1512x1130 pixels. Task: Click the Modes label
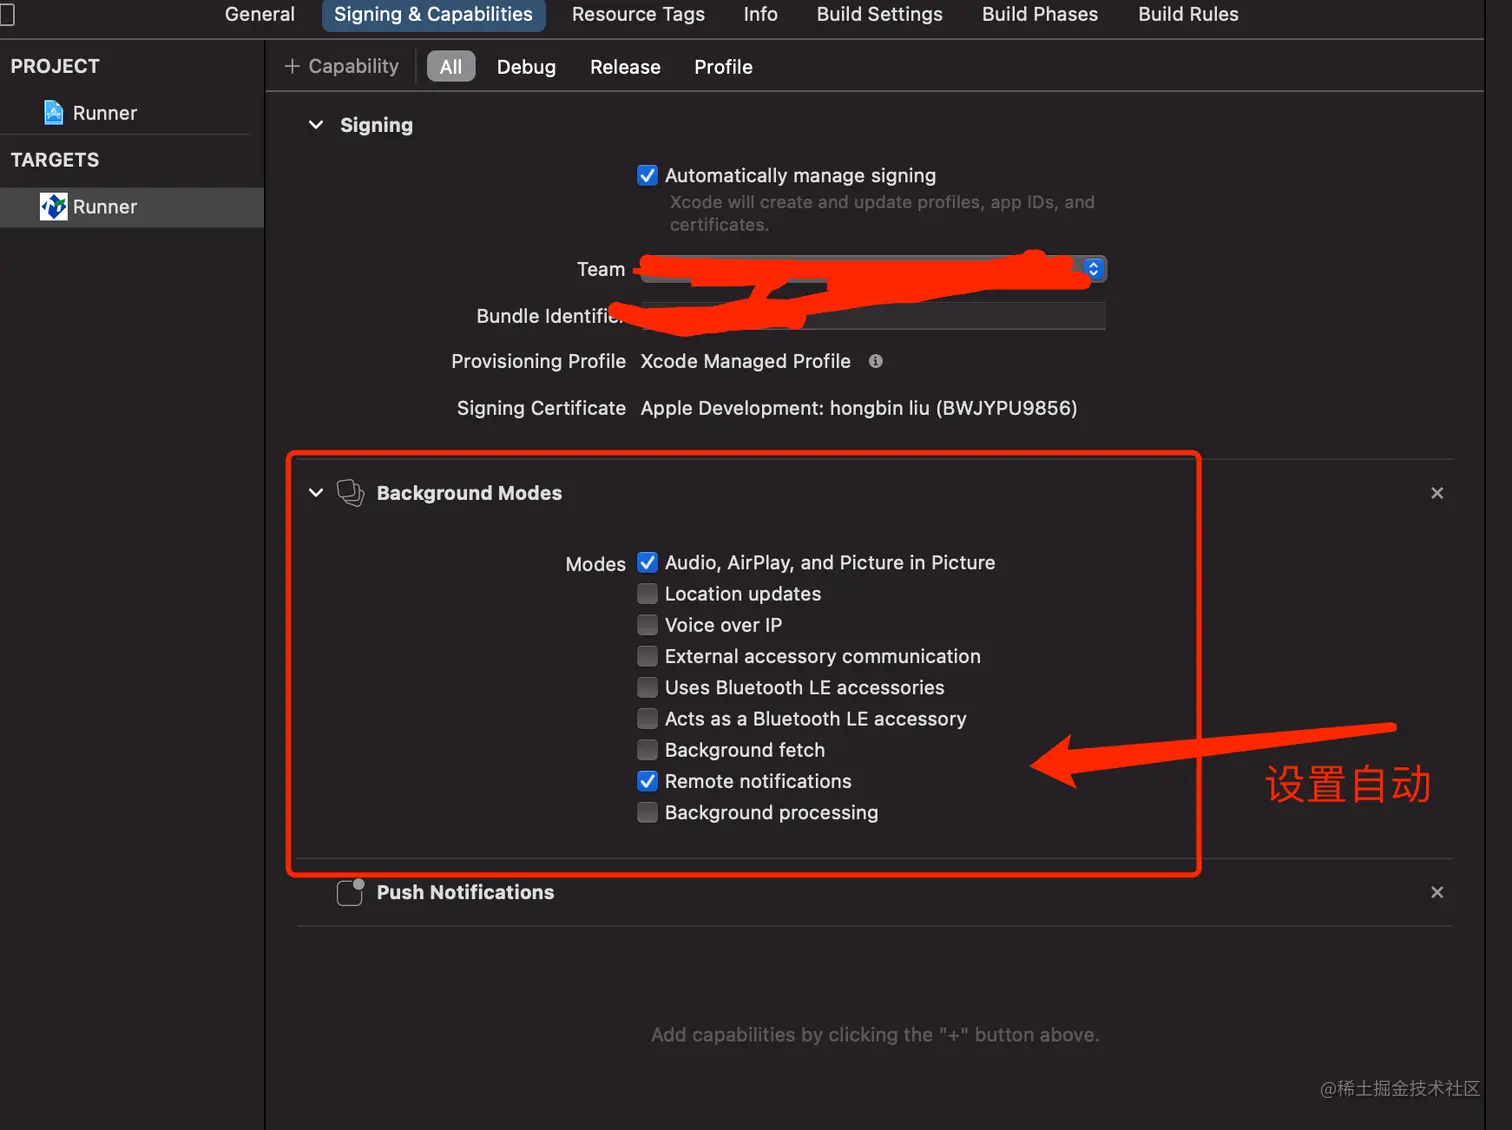[596, 564]
